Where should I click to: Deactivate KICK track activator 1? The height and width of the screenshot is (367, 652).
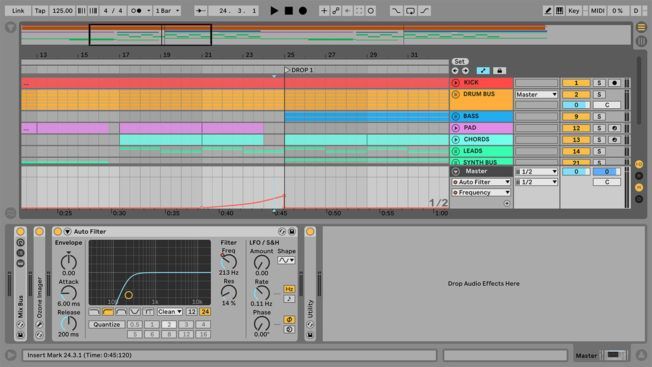pyautogui.click(x=576, y=83)
